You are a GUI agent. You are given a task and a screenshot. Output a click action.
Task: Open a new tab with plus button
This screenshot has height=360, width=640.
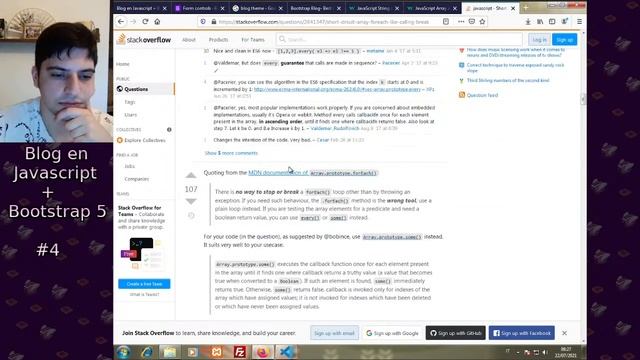tap(526, 8)
